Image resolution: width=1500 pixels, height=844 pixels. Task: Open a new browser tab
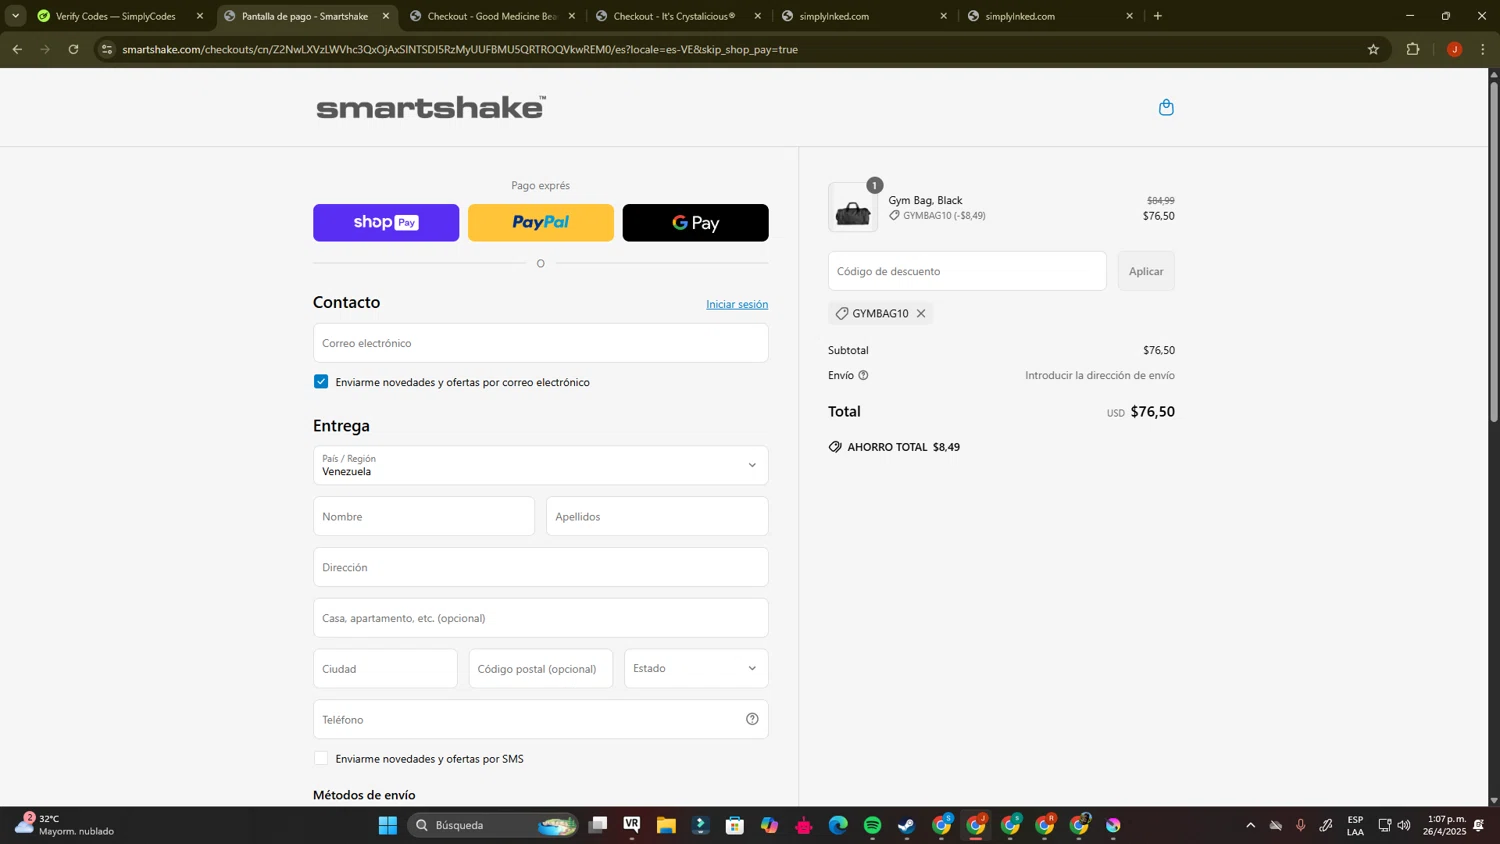point(1158,16)
